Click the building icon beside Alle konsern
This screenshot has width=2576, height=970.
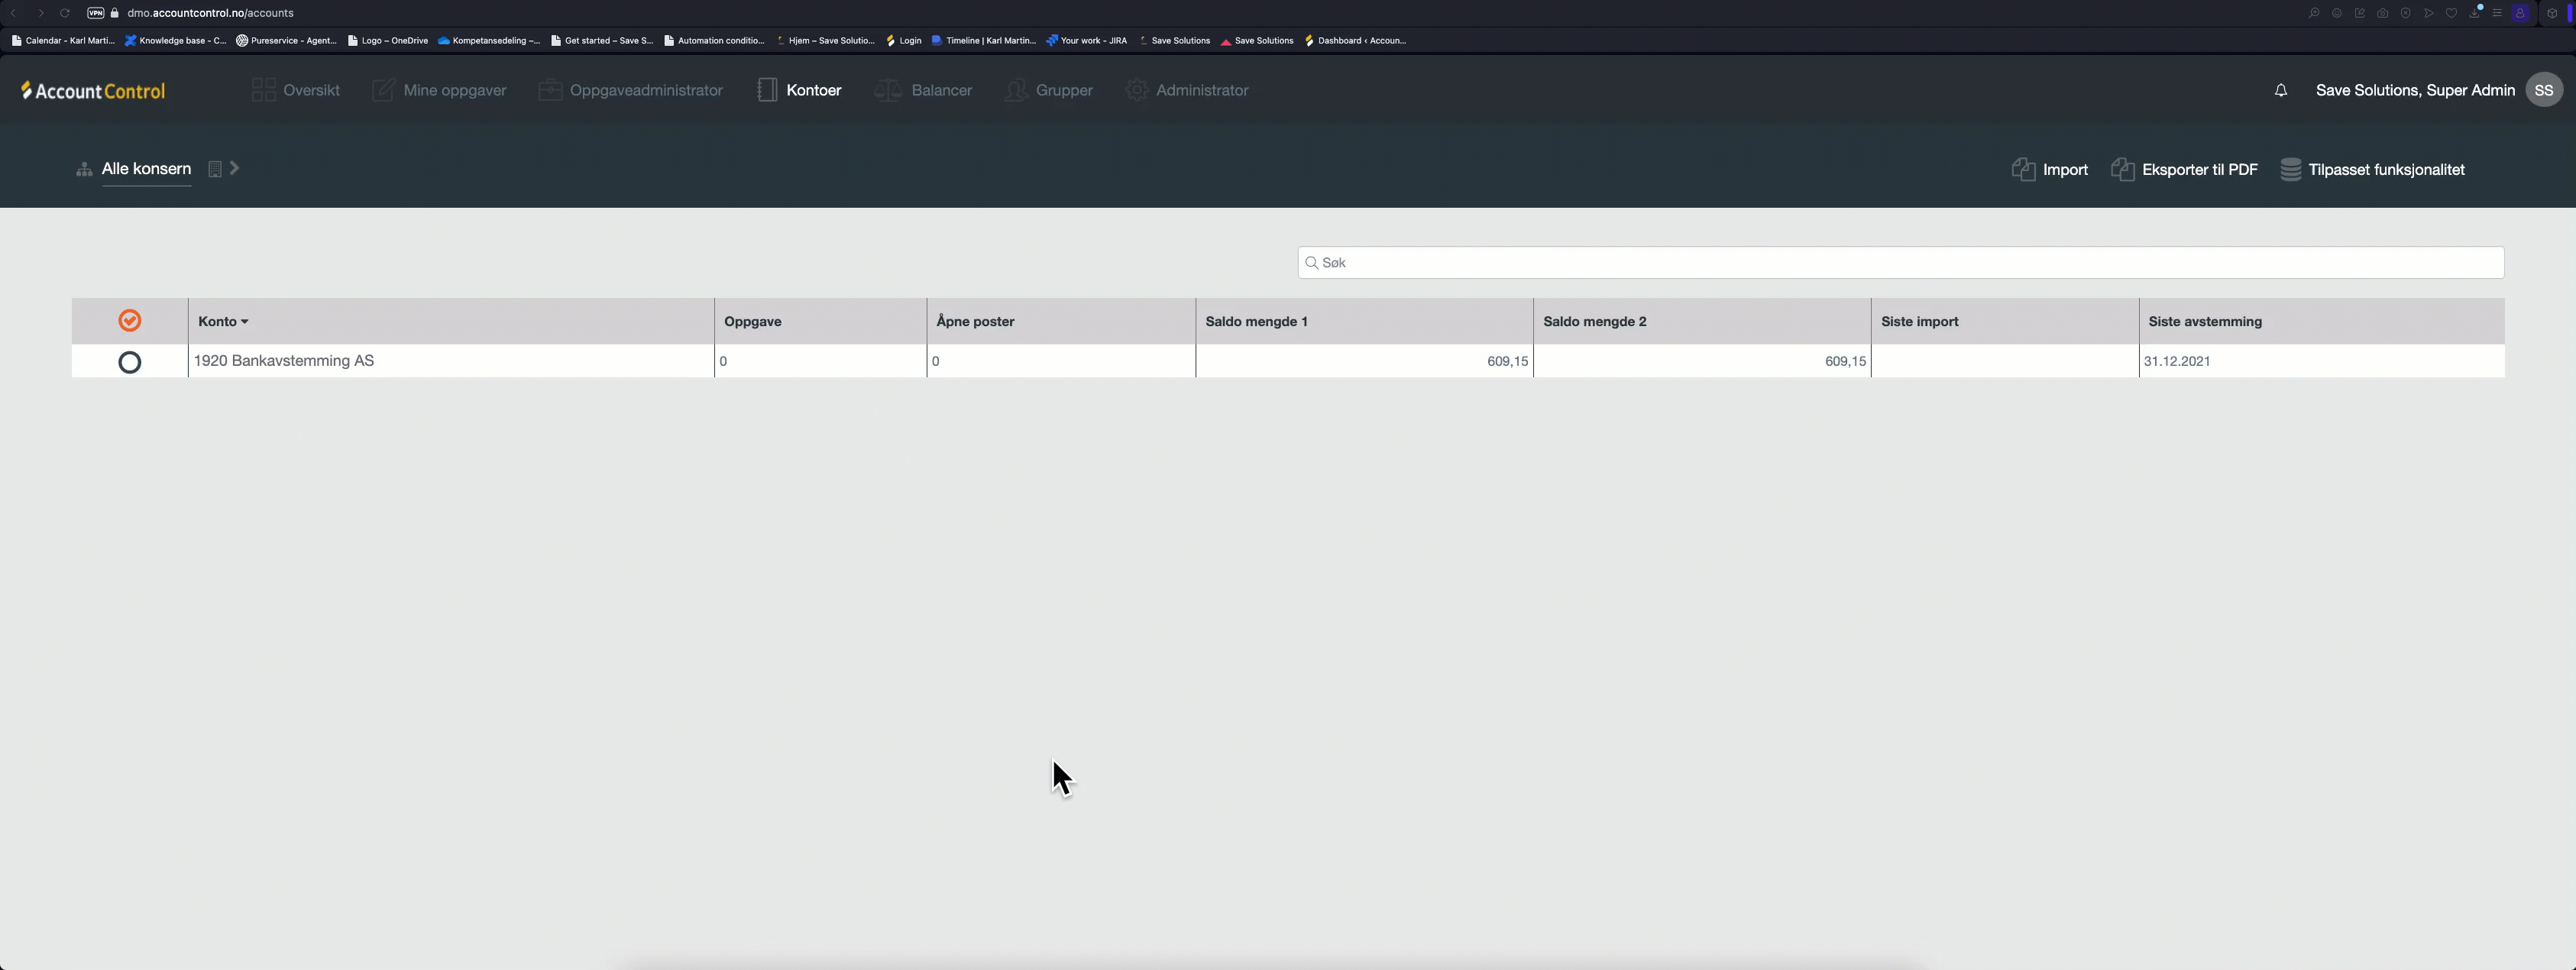214,169
